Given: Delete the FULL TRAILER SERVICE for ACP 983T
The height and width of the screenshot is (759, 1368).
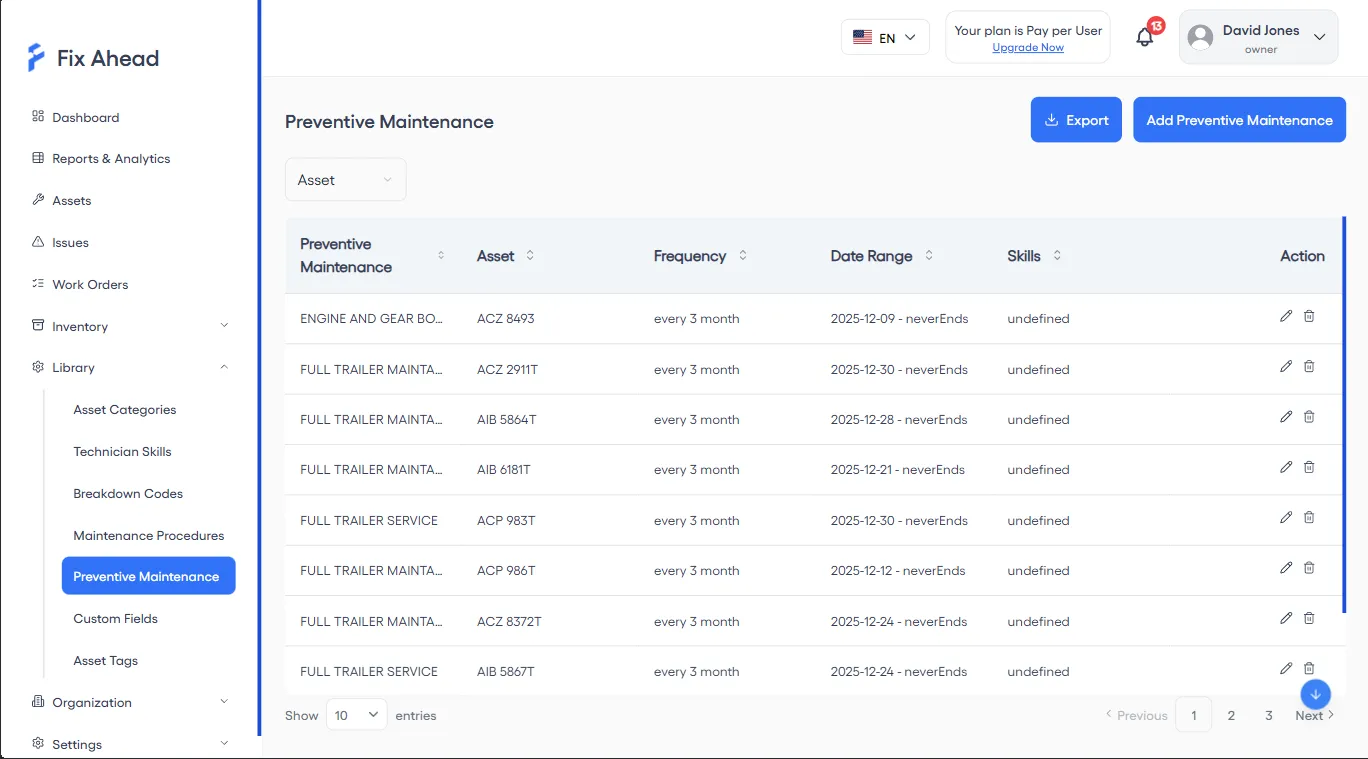Looking at the screenshot, I should 1309,517.
